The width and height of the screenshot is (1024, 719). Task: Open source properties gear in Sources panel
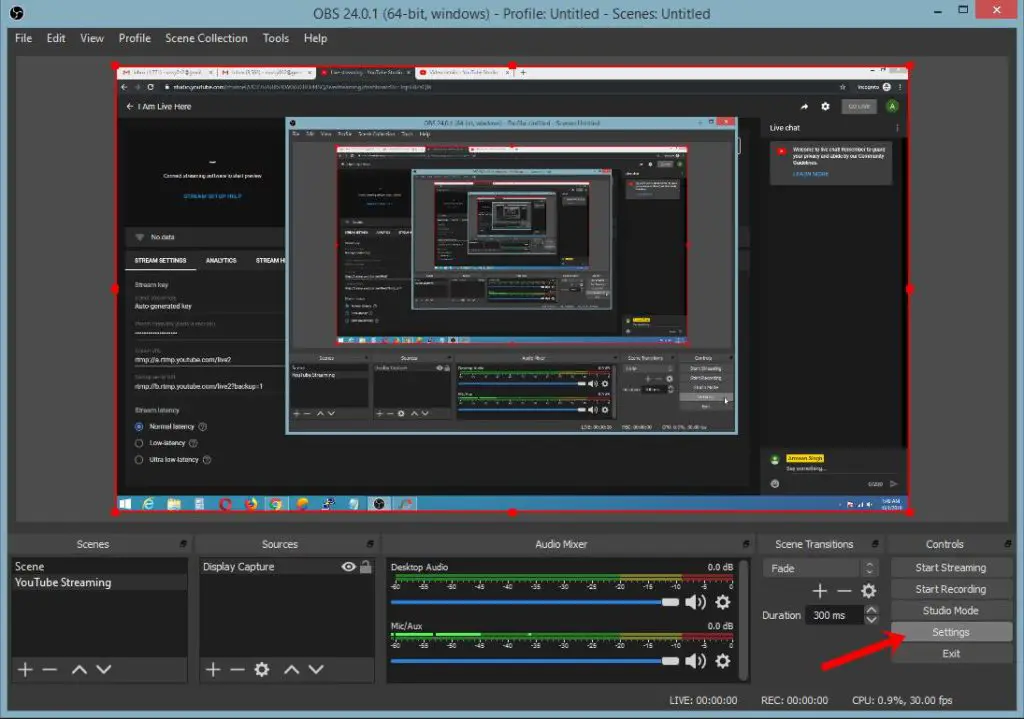(262, 669)
